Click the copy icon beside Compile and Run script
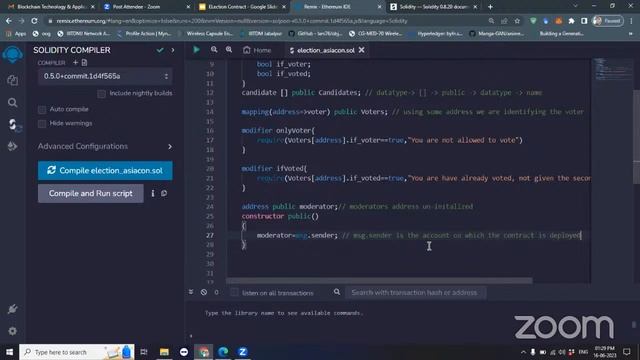 point(164,193)
